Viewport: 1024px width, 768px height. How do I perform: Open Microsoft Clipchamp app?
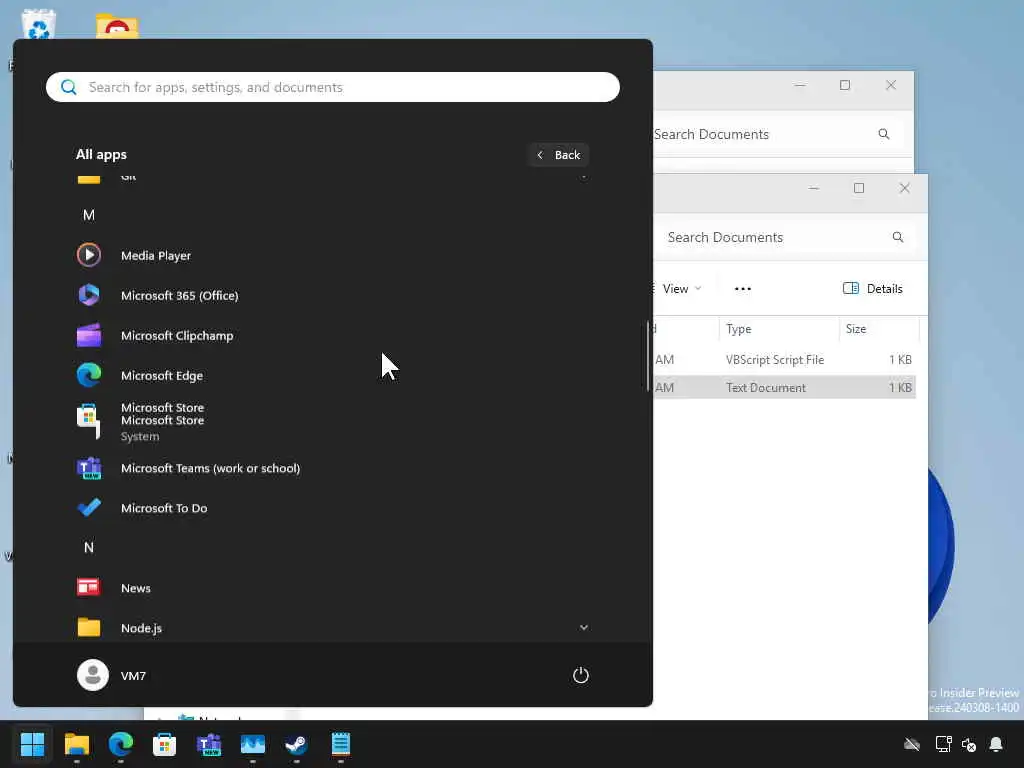pyautogui.click(x=332, y=336)
